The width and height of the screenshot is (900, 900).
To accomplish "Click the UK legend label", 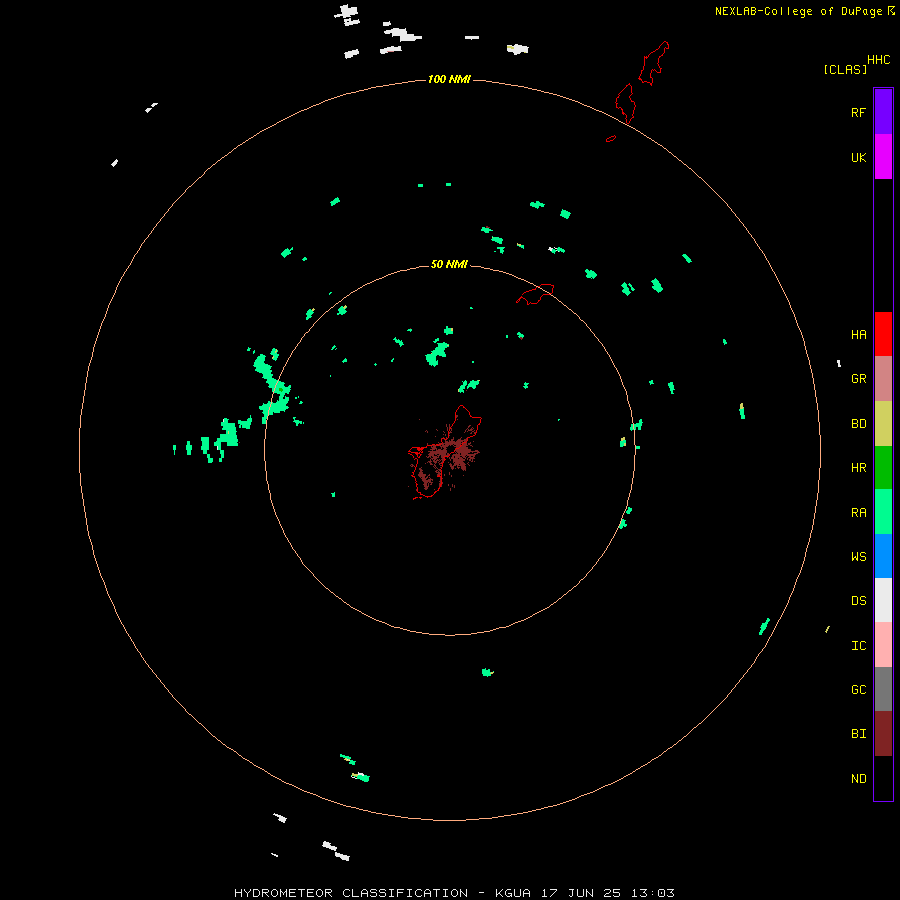I will point(858,157).
